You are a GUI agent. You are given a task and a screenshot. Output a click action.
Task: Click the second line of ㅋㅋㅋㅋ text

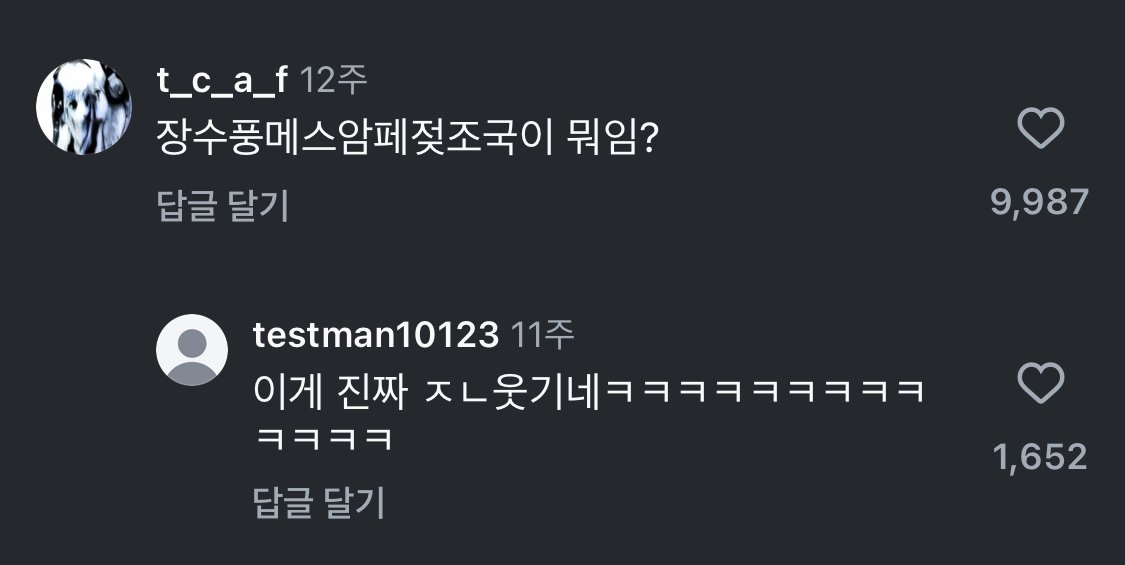pos(324,438)
